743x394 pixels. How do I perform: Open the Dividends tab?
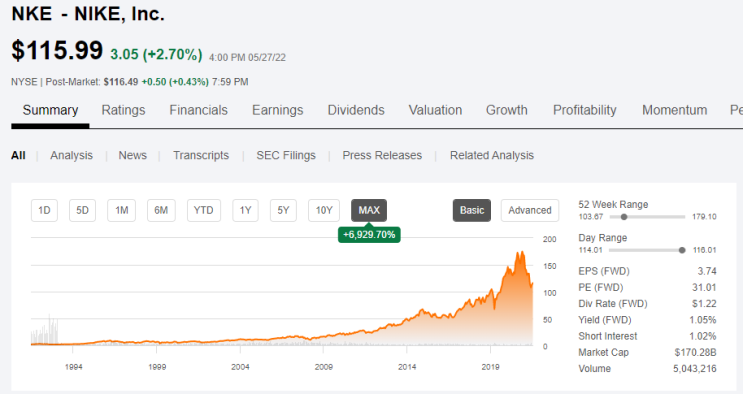pyautogui.click(x=356, y=110)
